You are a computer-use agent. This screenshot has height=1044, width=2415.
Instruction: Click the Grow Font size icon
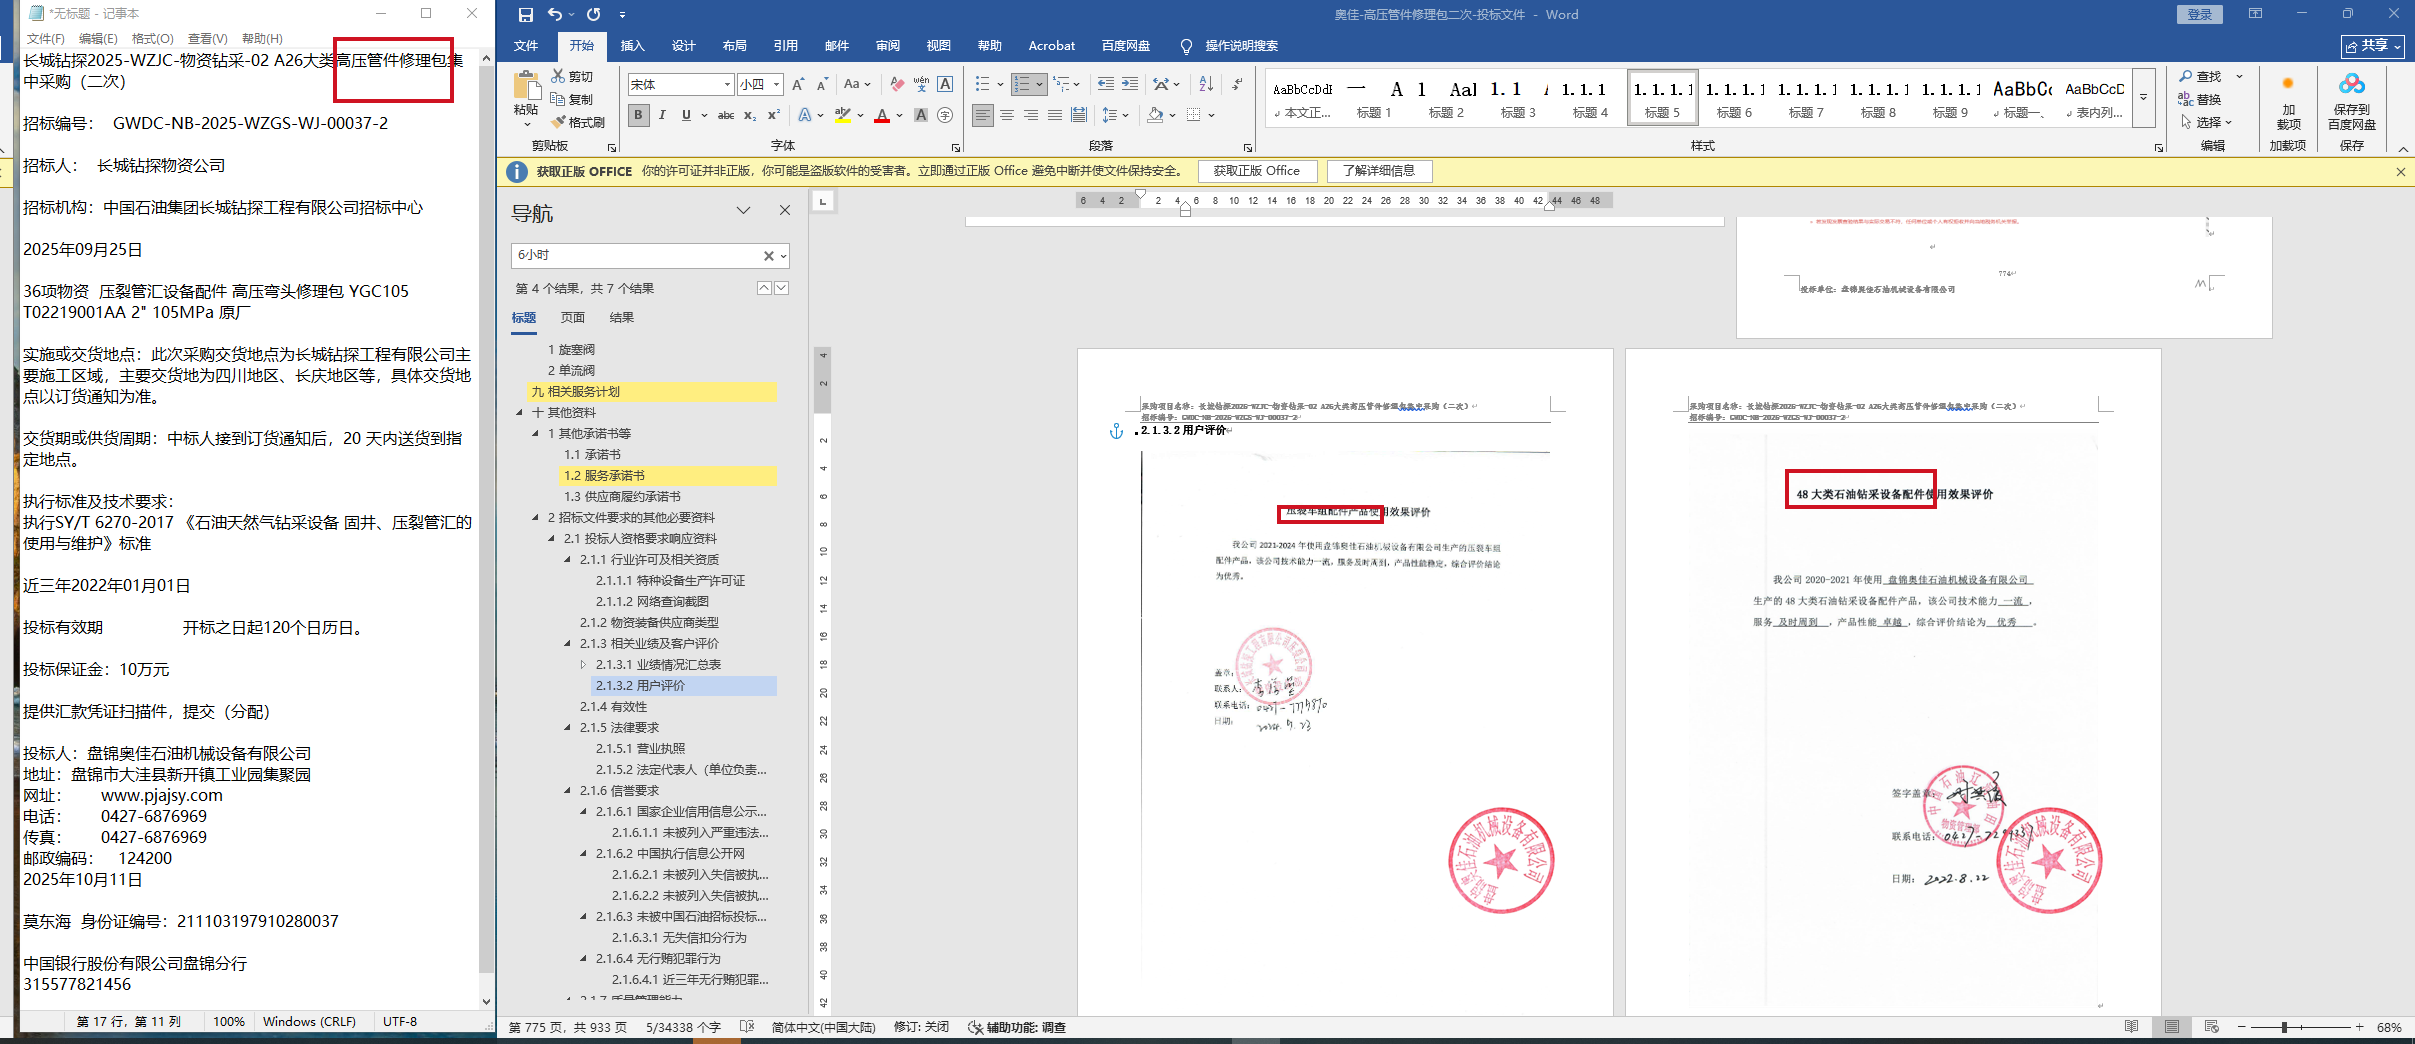pos(798,85)
